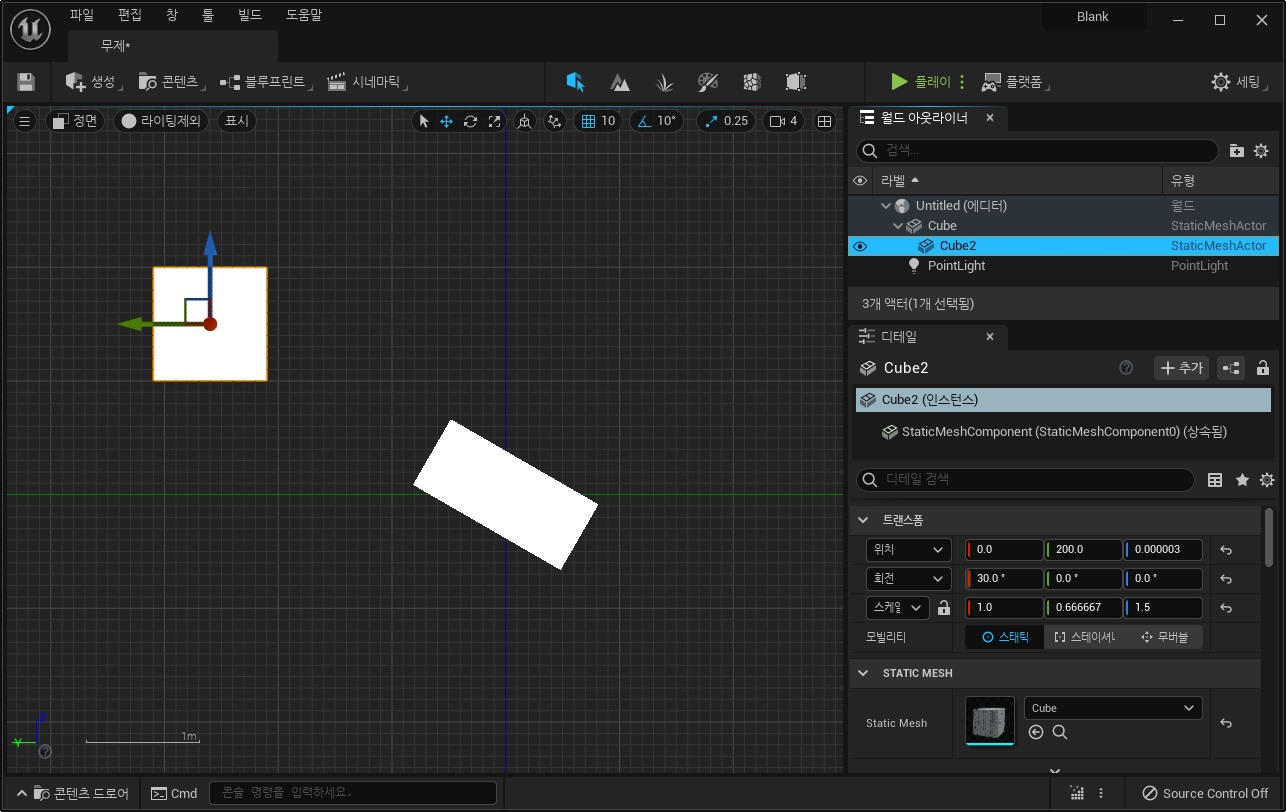Open viewport options hamburger menu

tap(25, 121)
